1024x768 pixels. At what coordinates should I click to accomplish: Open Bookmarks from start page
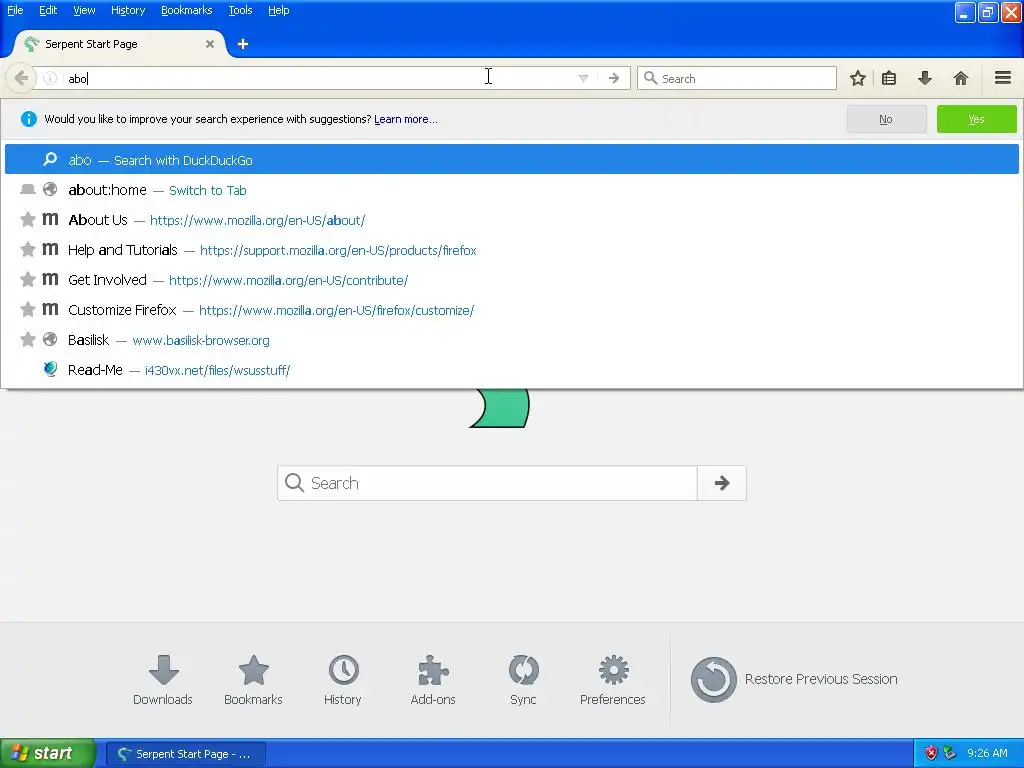253,679
